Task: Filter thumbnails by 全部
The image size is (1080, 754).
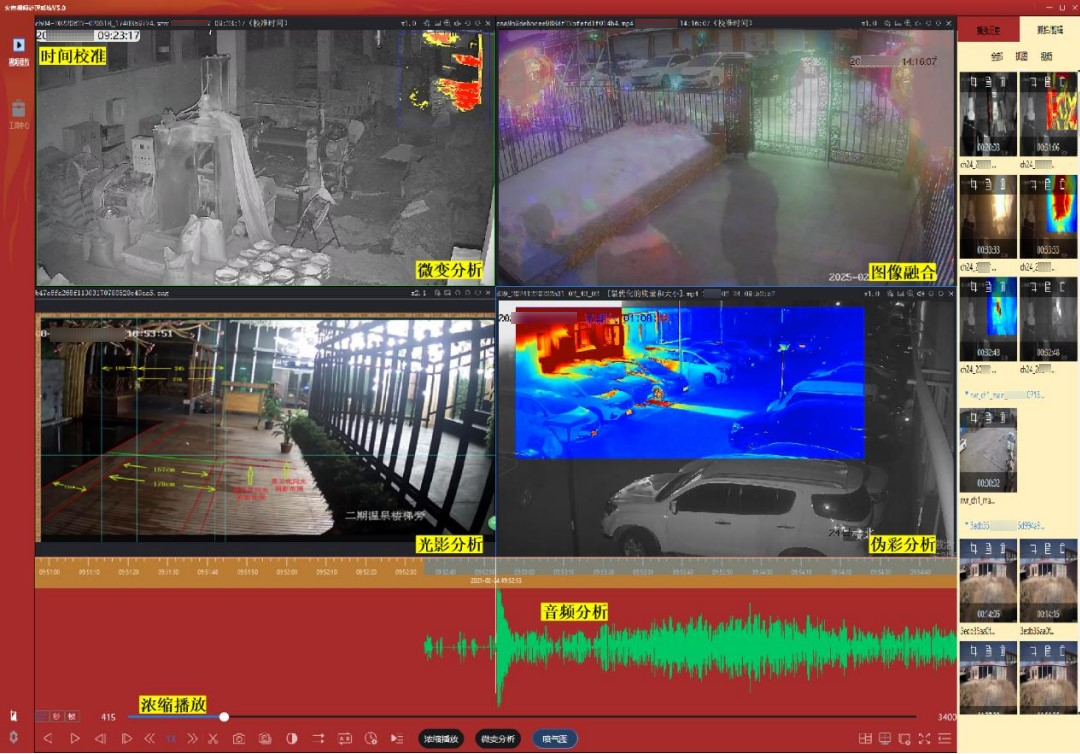Action: pos(997,57)
